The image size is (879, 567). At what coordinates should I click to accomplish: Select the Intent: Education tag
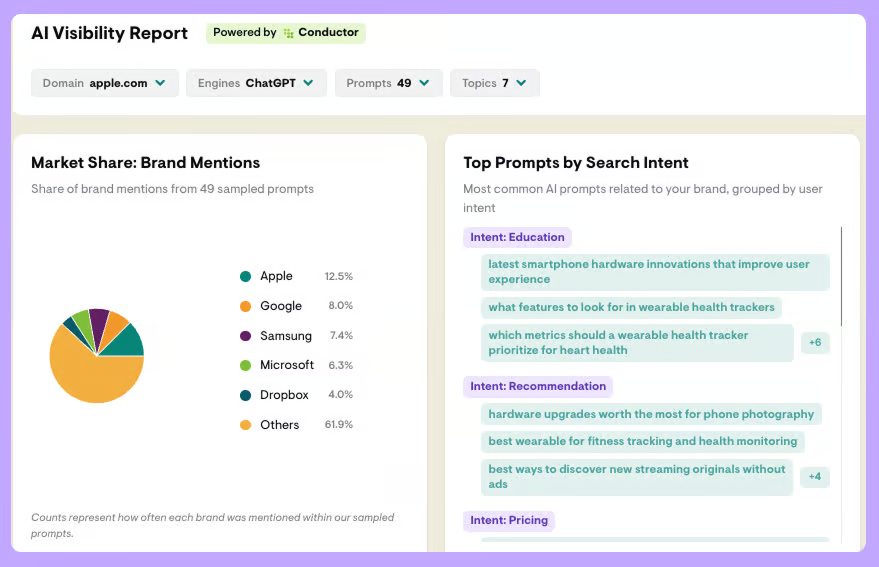coord(518,237)
